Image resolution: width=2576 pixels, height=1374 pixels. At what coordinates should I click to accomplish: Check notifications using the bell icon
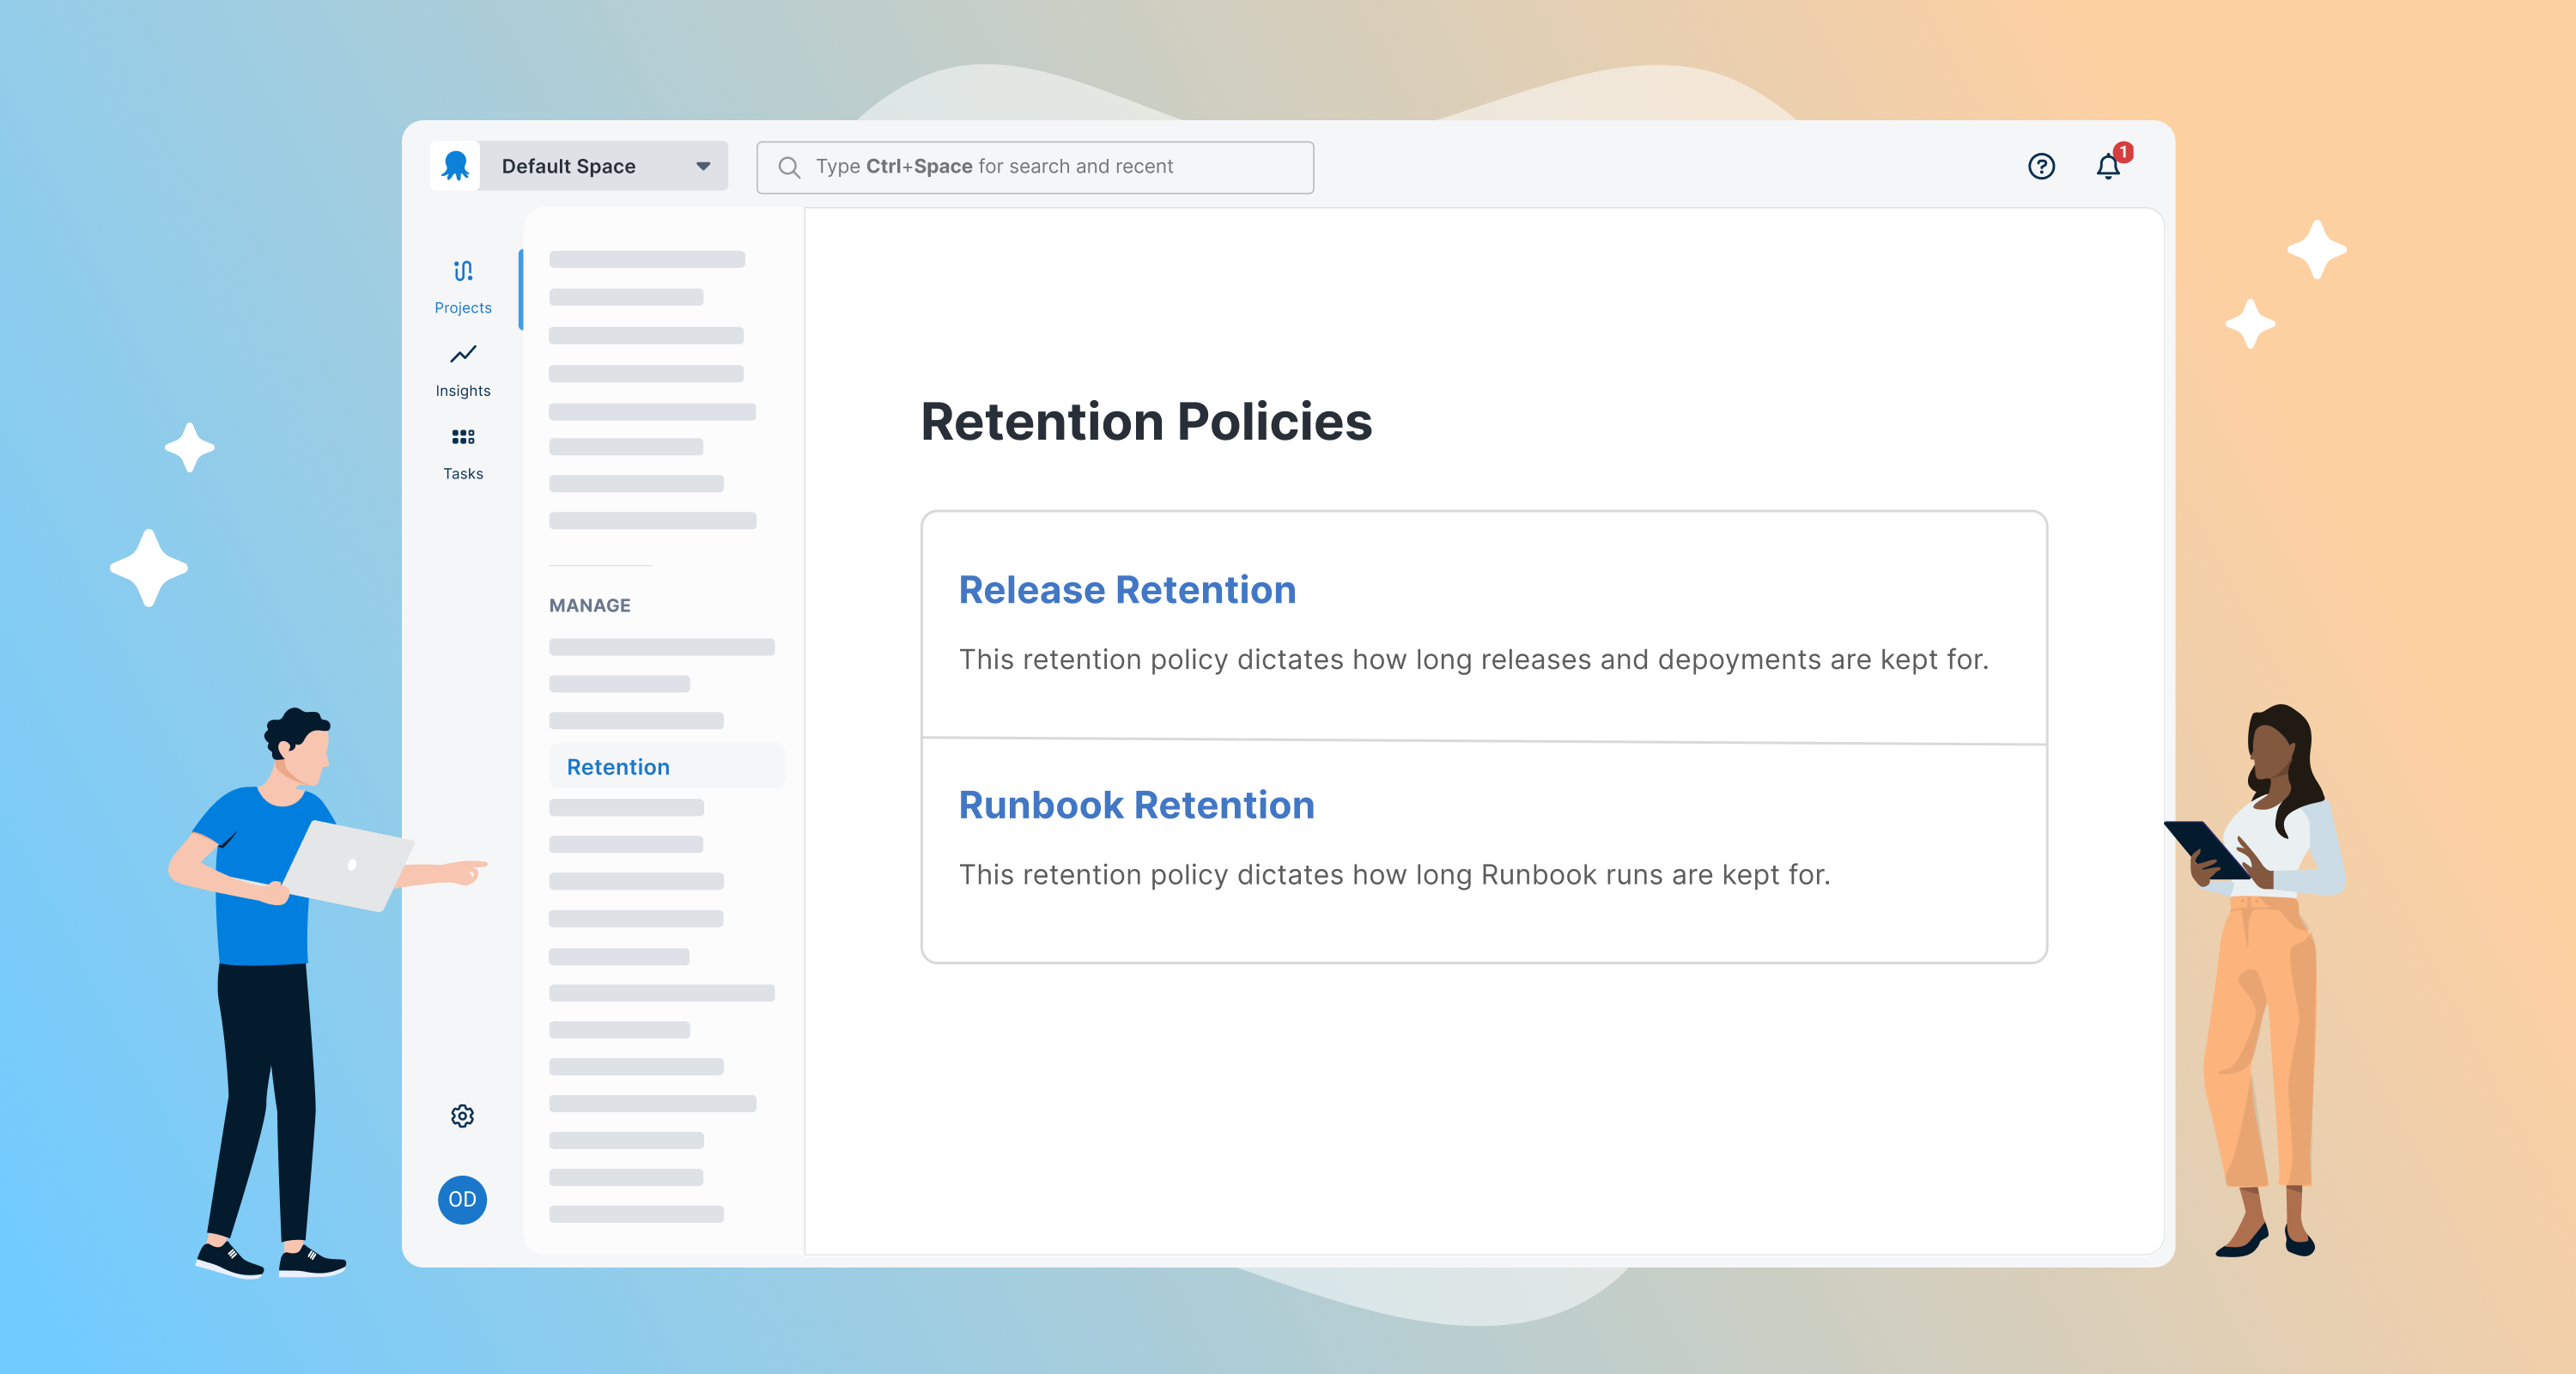point(2106,168)
